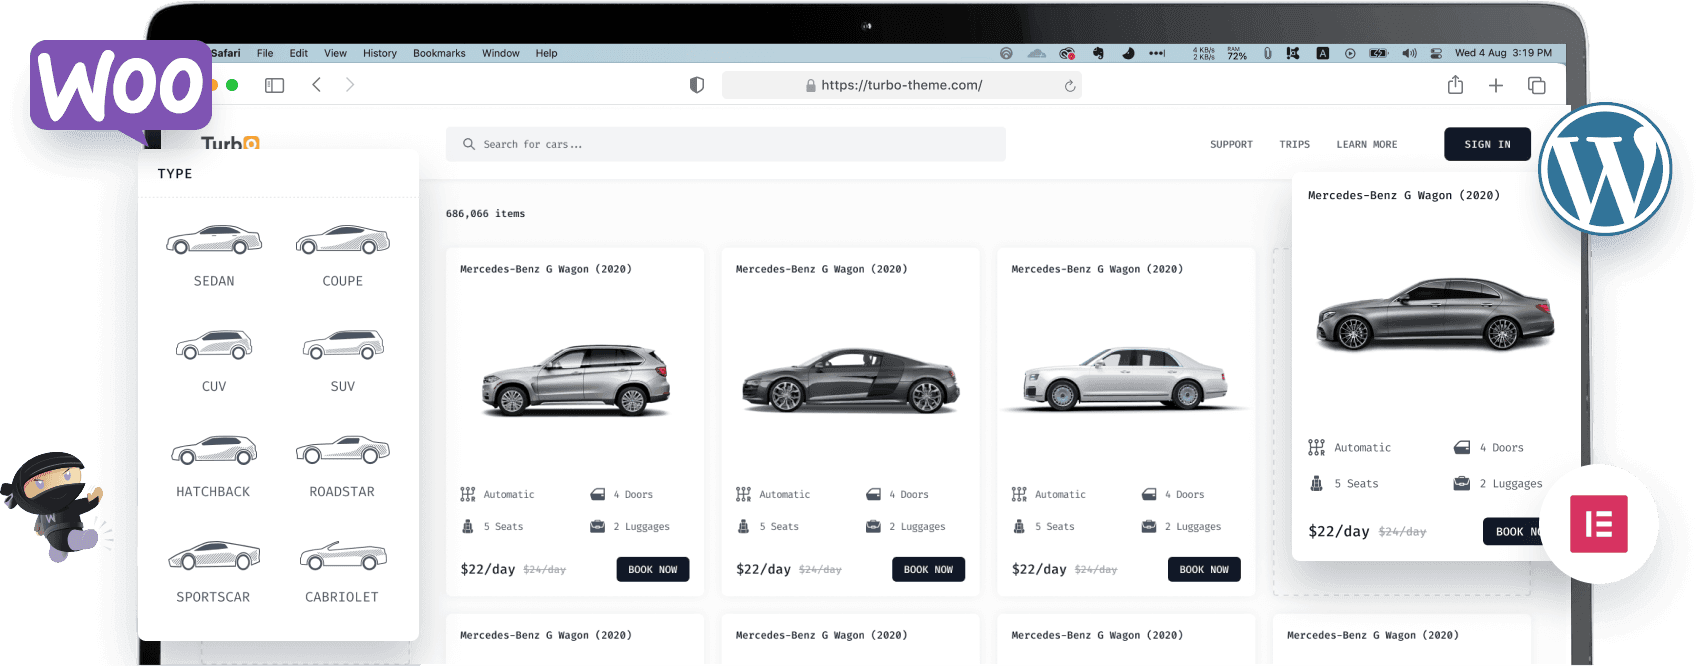Filter by the Sportscar type icon
The height and width of the screenshot is (666, 1696).
coord(214,555)
